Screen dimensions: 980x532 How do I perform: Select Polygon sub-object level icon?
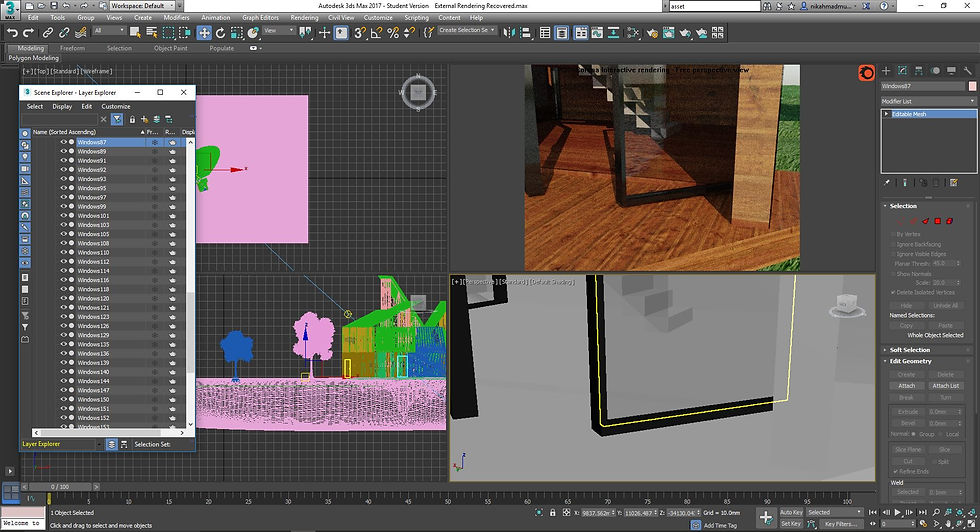pyautogui.click(x=938, y=221)
